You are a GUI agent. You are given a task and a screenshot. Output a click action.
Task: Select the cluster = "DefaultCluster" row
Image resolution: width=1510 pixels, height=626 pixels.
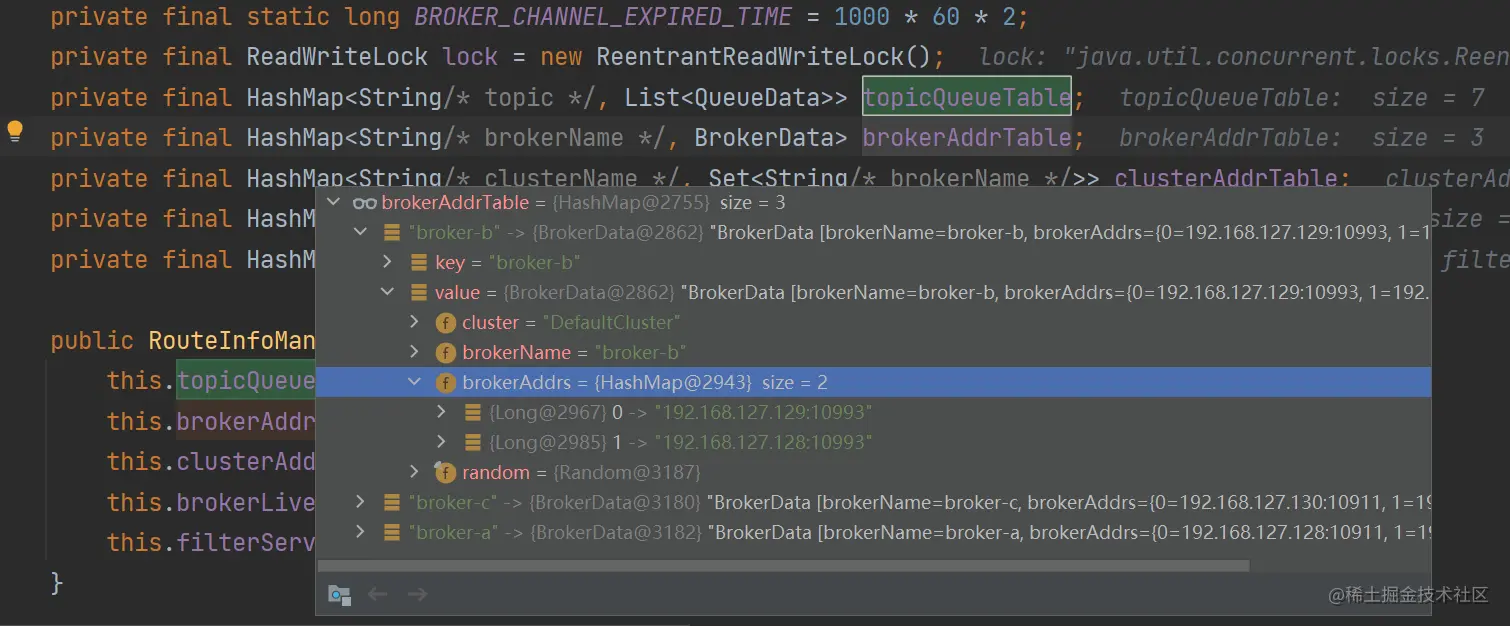(x=873, y=323)
